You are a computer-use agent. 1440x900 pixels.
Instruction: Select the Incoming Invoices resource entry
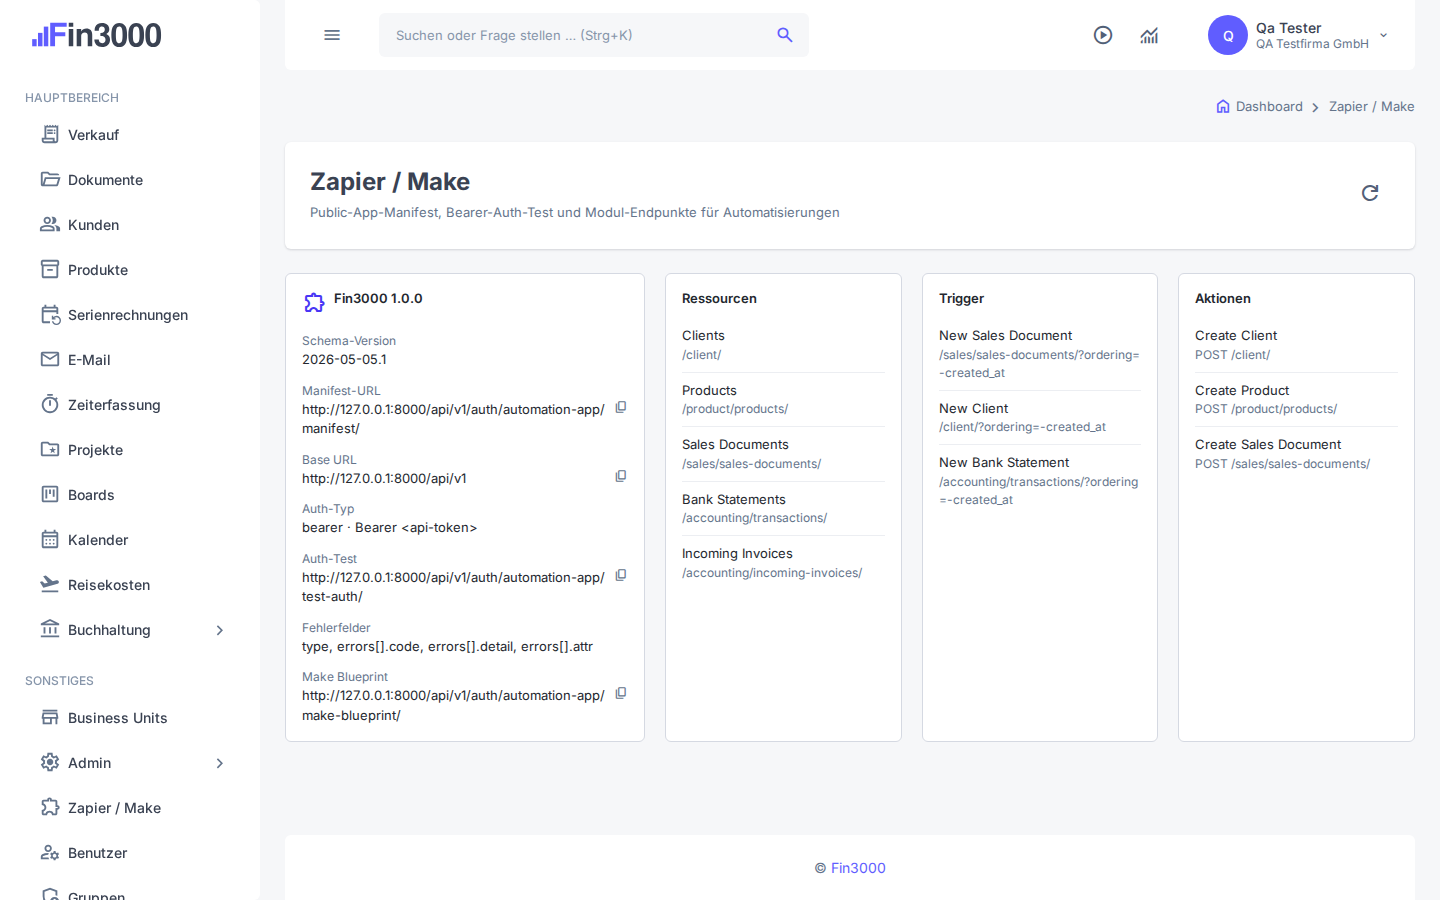click(783, 563)
